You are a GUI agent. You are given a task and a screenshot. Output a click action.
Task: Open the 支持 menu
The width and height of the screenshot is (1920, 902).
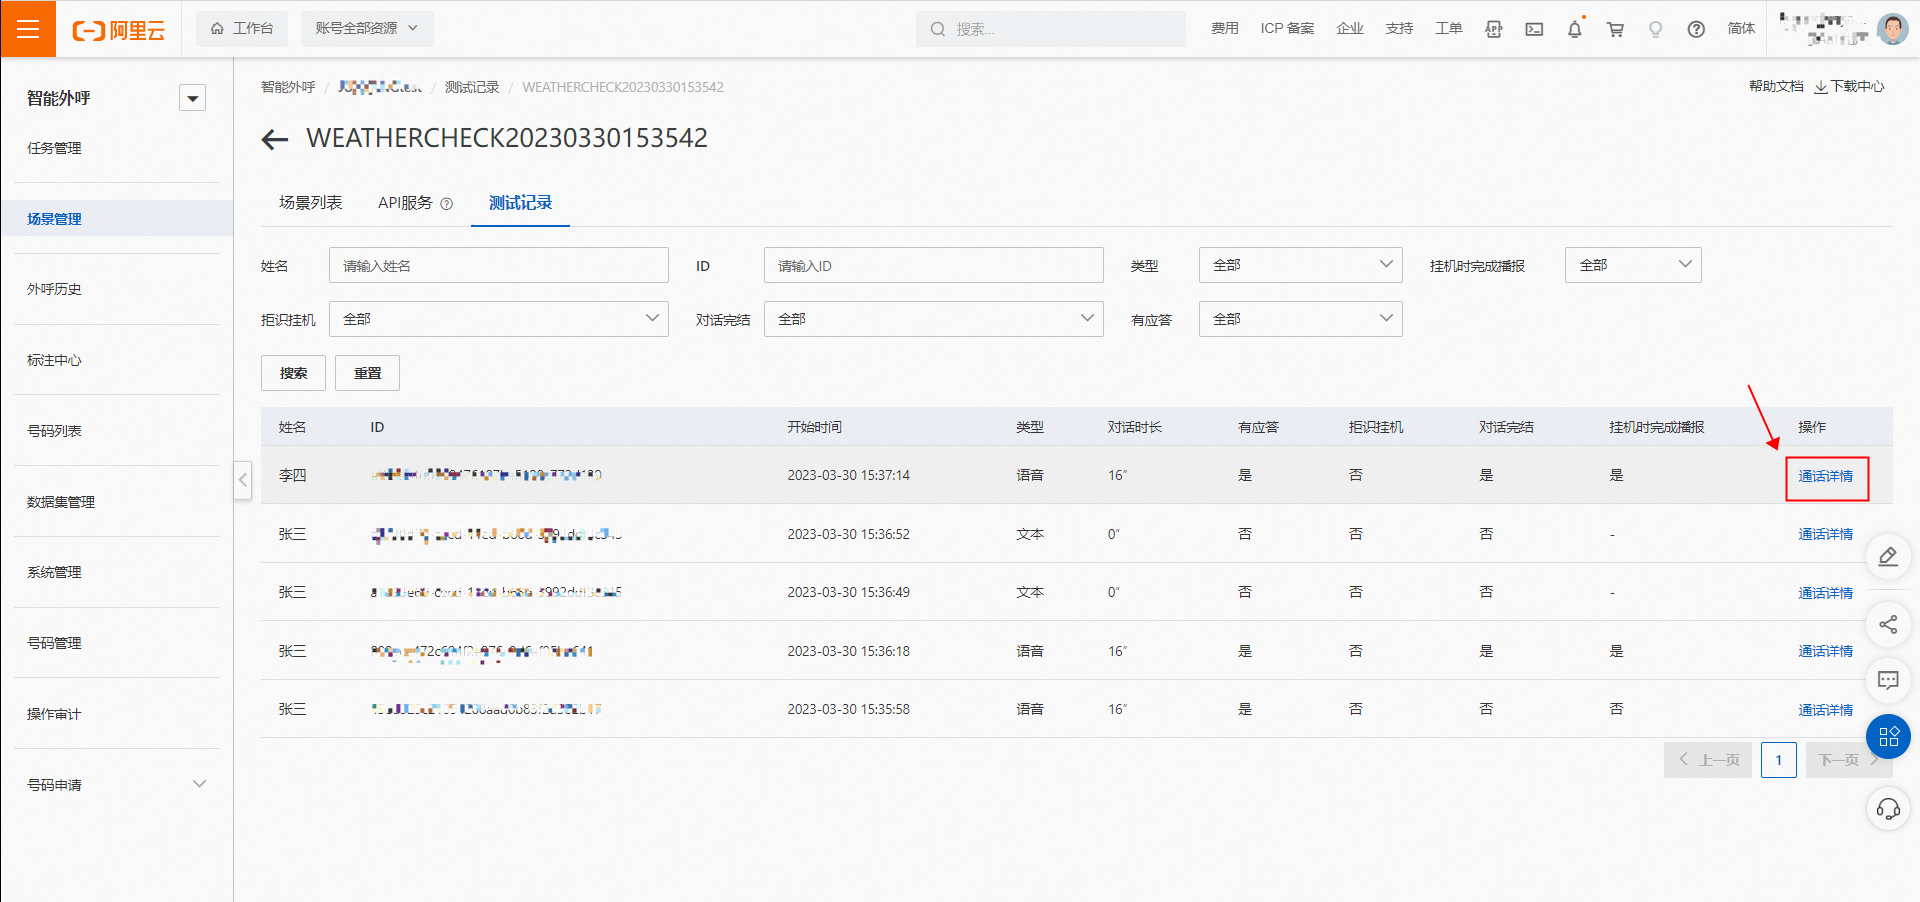point(1399,28)
